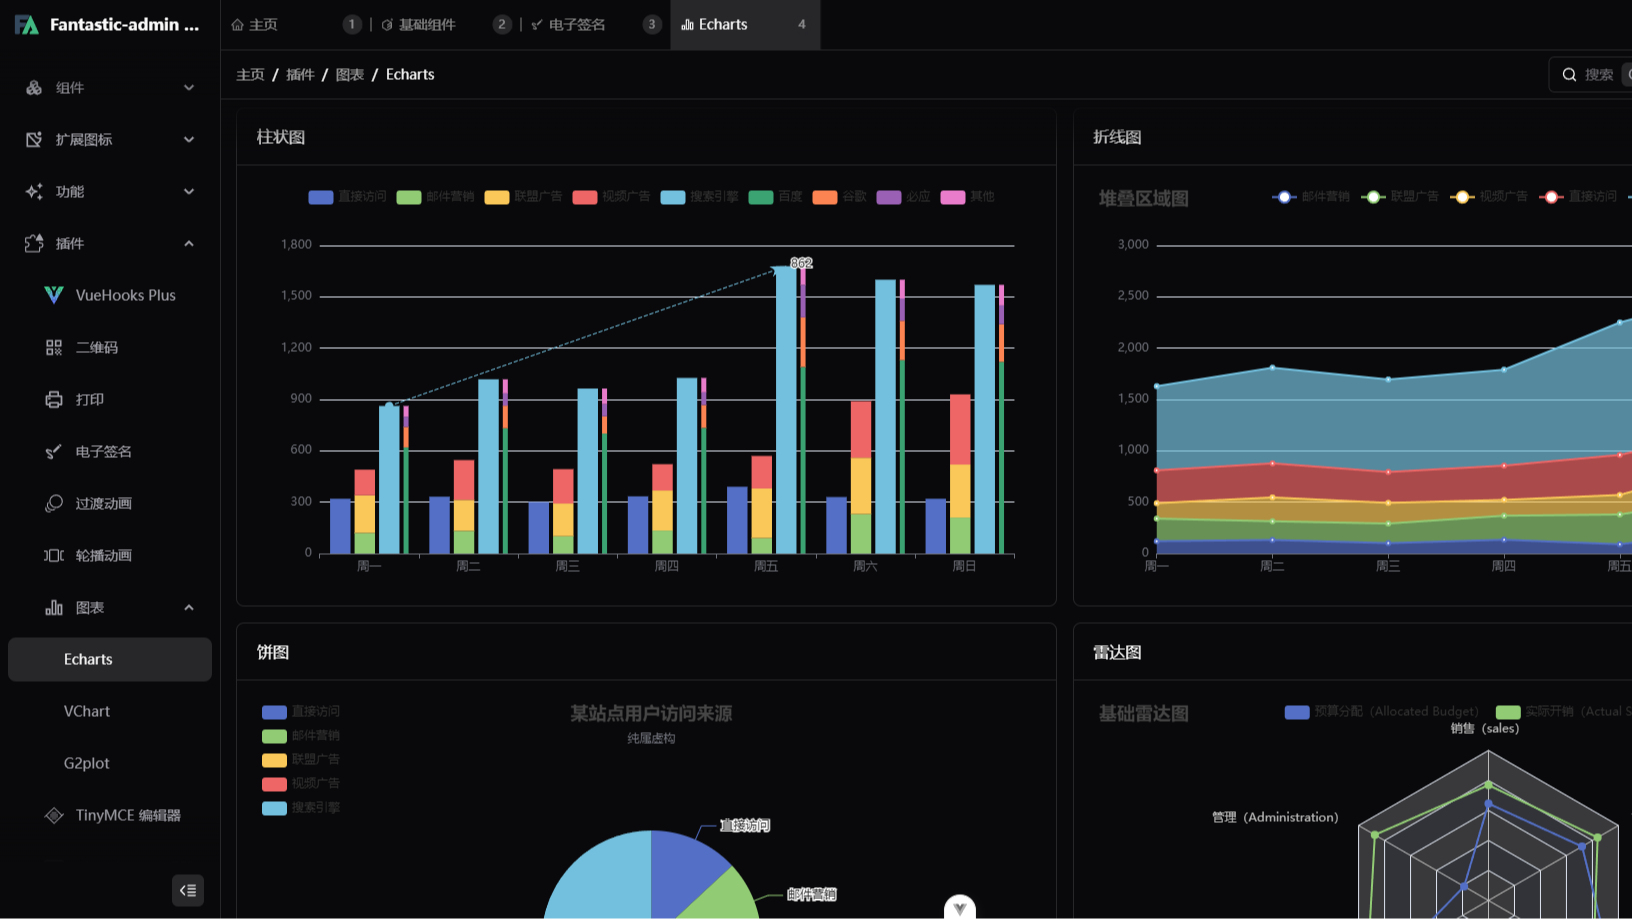The width and height of the screenshot is (1632, 919).
Task: Click the 折线图 card title
Action: (1117, 137)
